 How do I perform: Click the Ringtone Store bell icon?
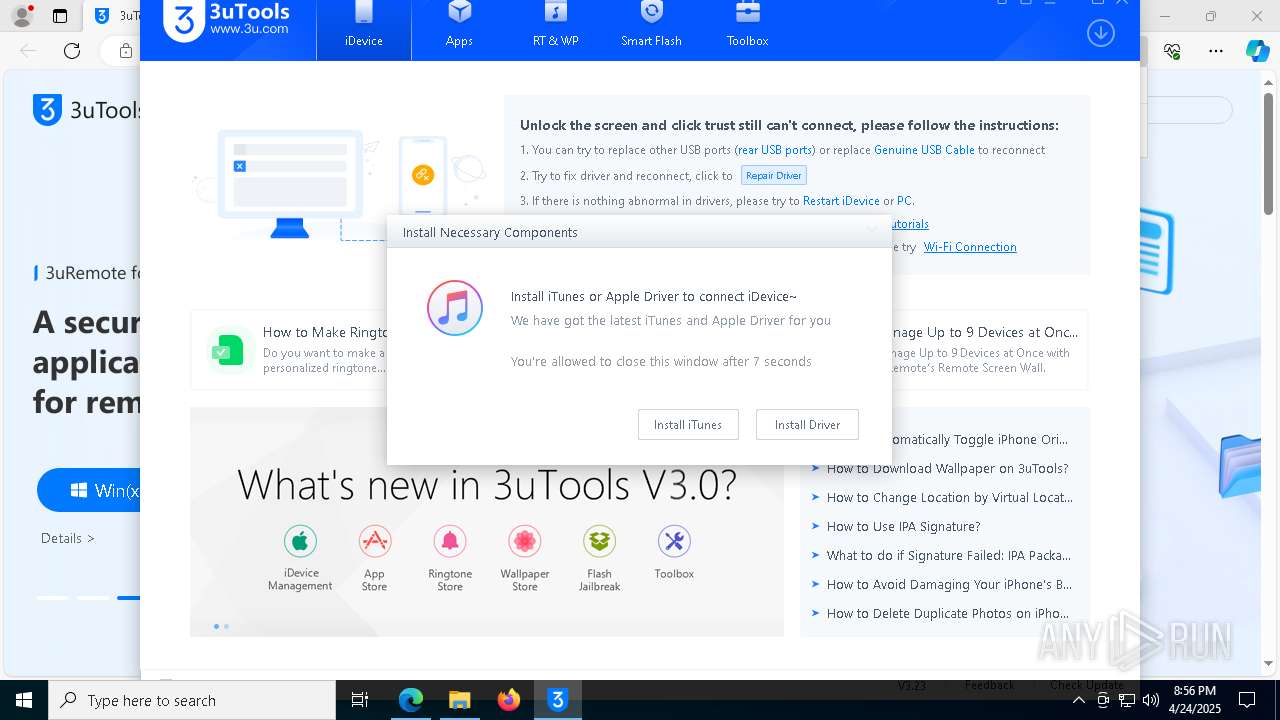click(450, 542)
